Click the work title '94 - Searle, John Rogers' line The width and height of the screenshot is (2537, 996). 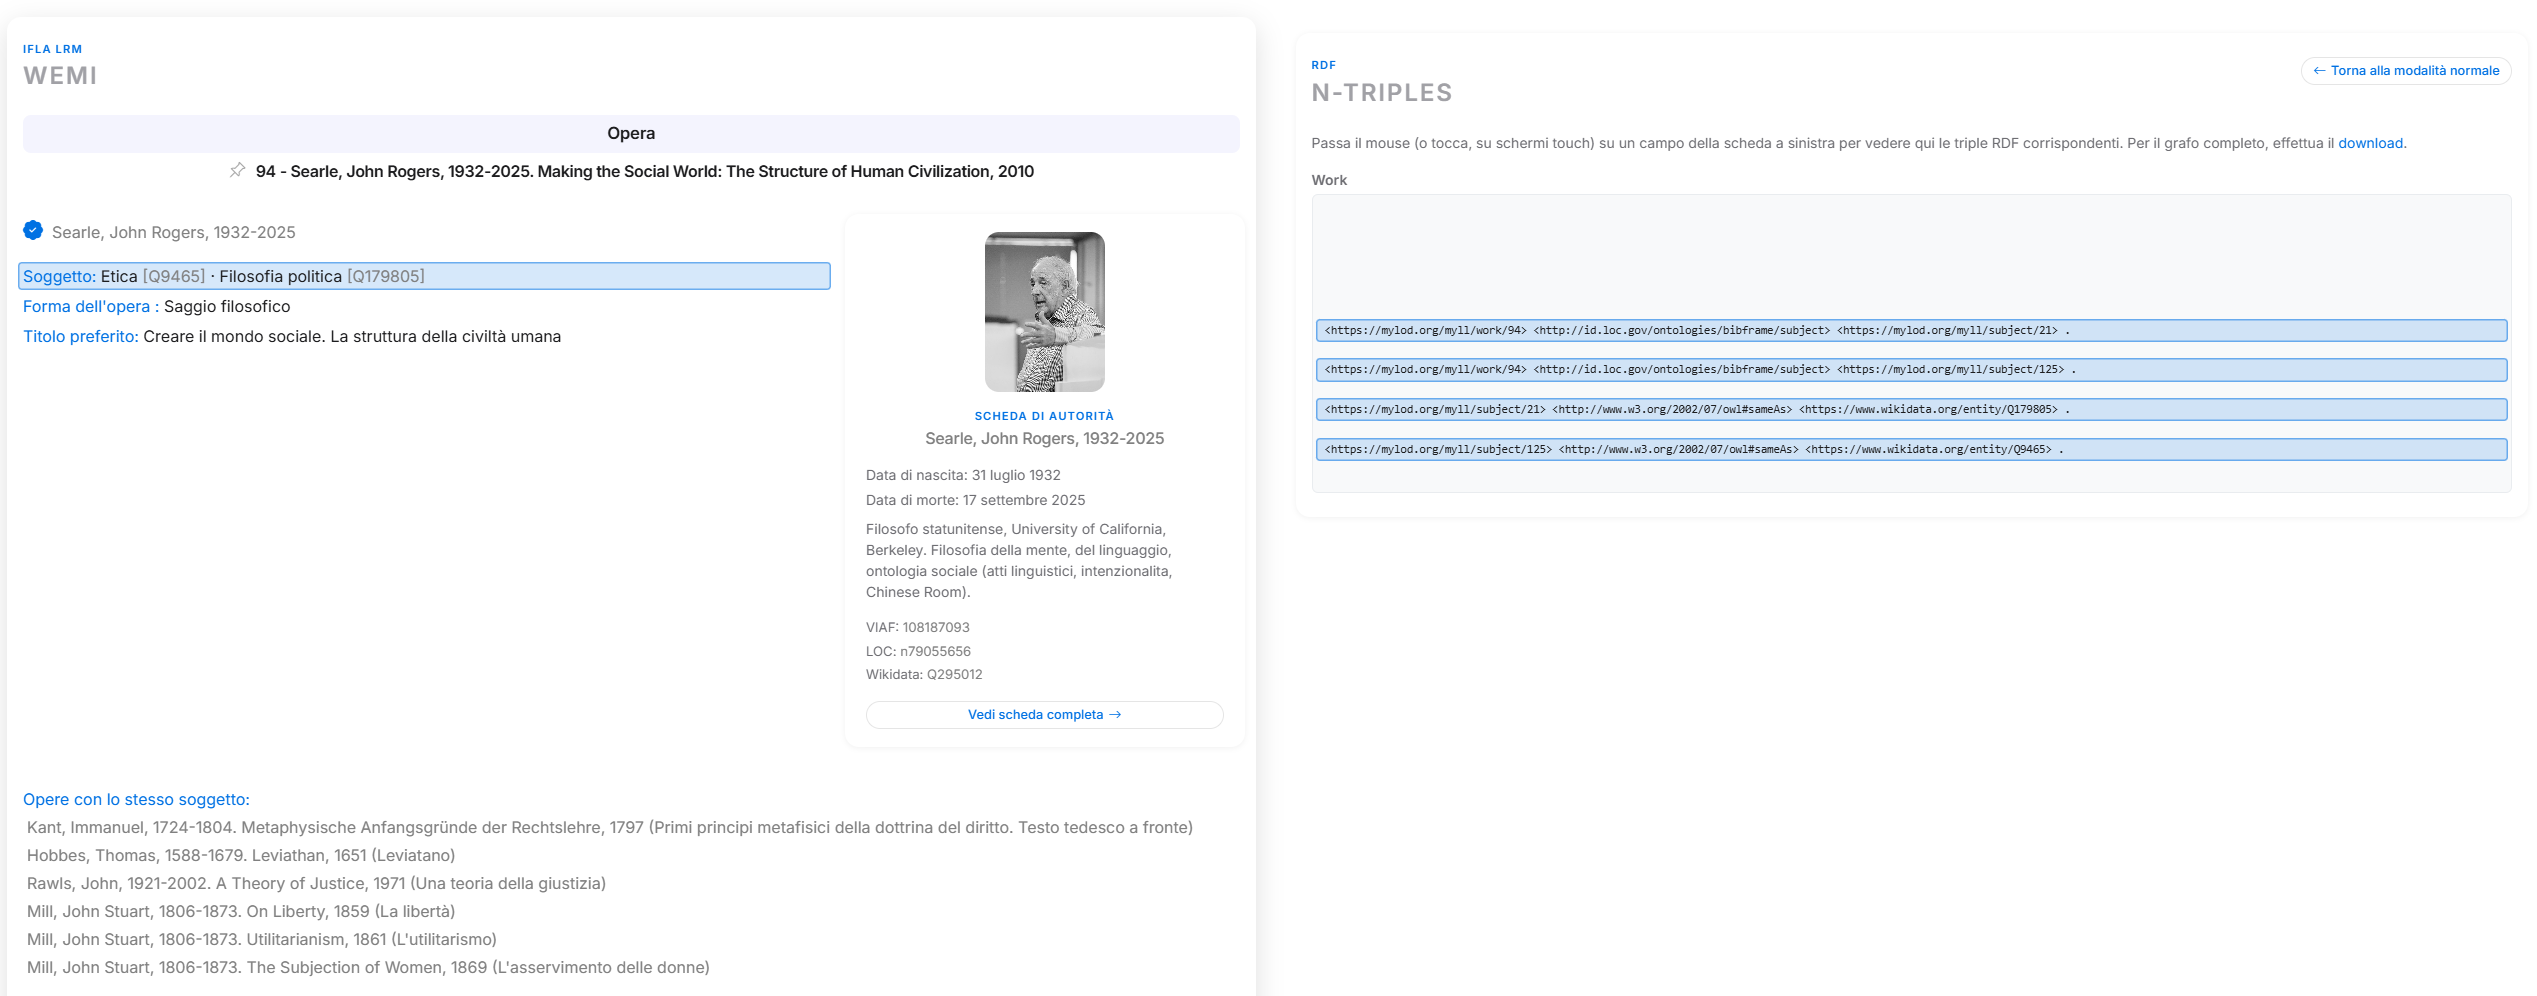pos(645,172)
